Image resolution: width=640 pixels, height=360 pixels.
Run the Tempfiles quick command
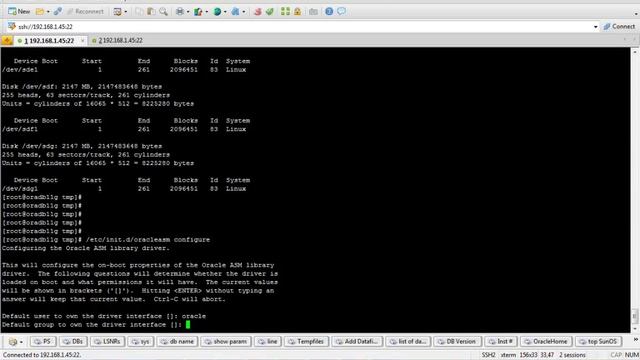coord(306,341)
